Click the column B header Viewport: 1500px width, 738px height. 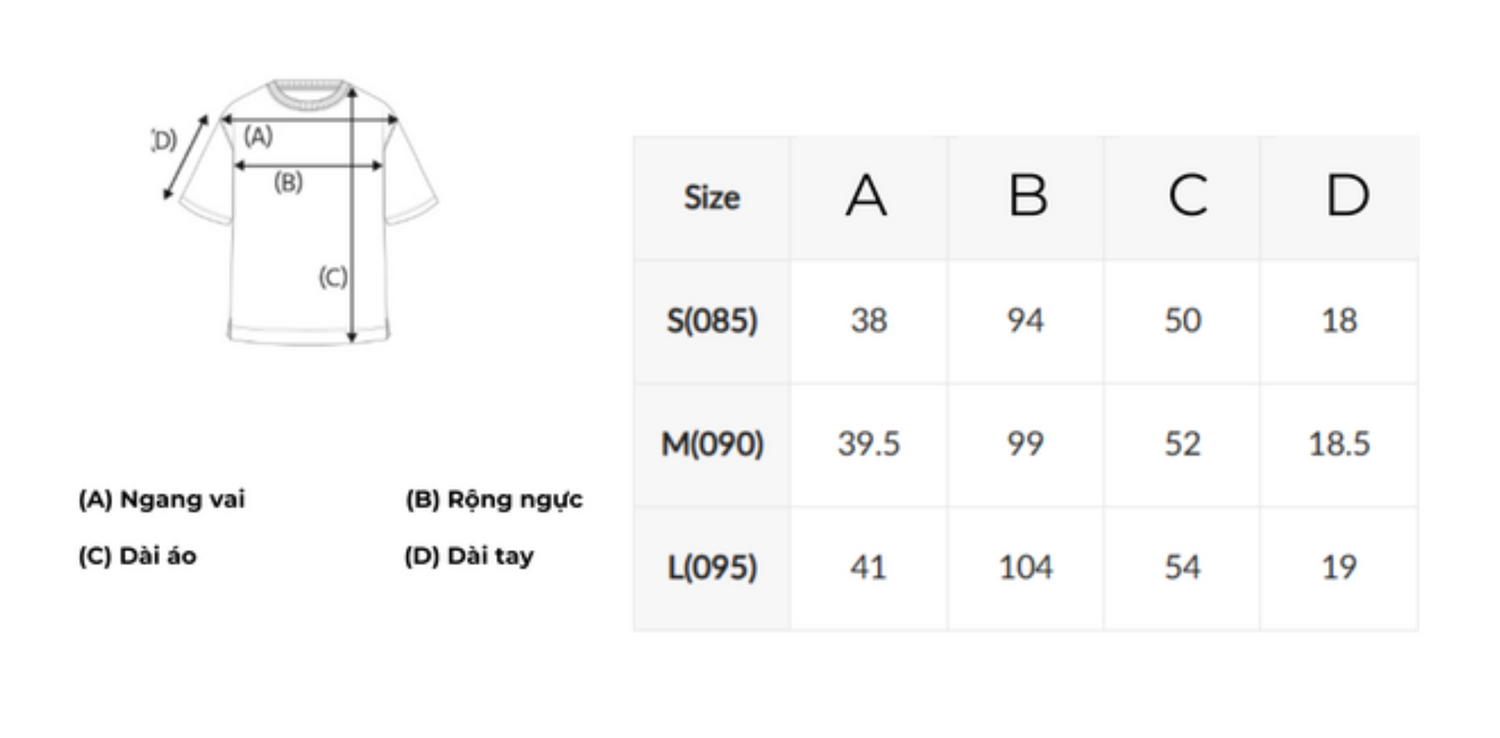1027,196
